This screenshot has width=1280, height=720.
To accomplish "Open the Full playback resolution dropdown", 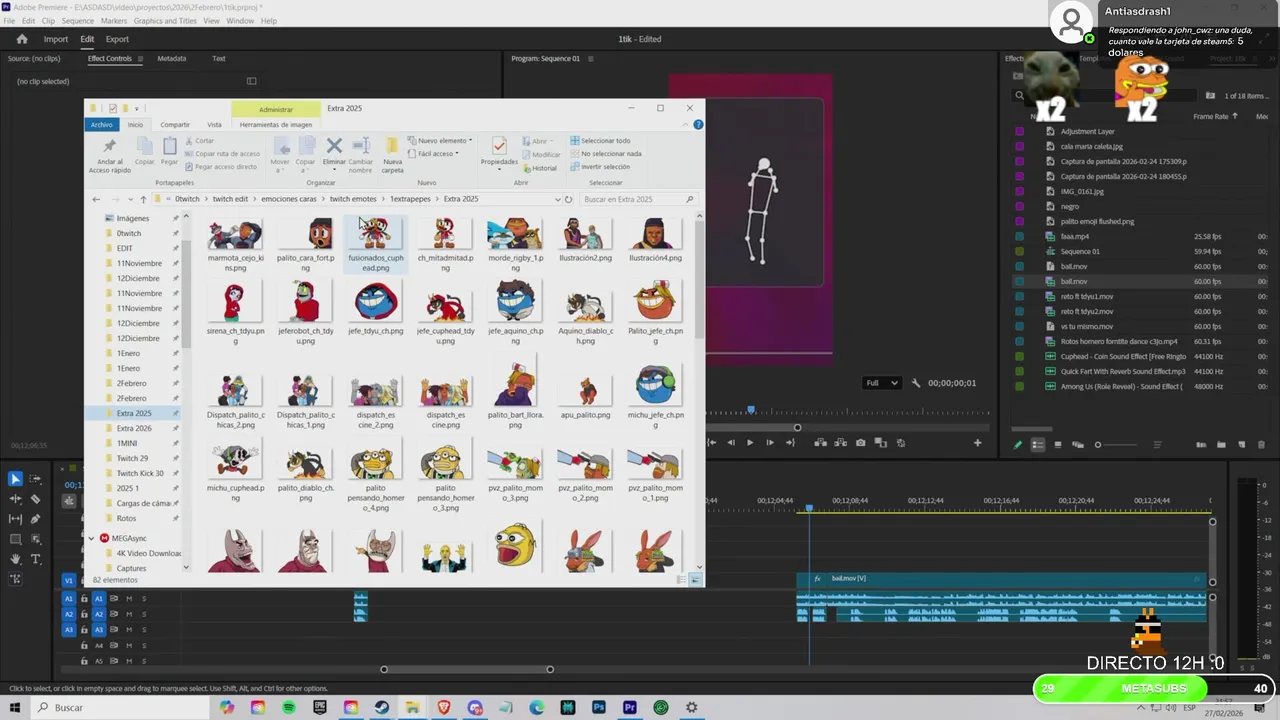I will (x=881, y=383).
